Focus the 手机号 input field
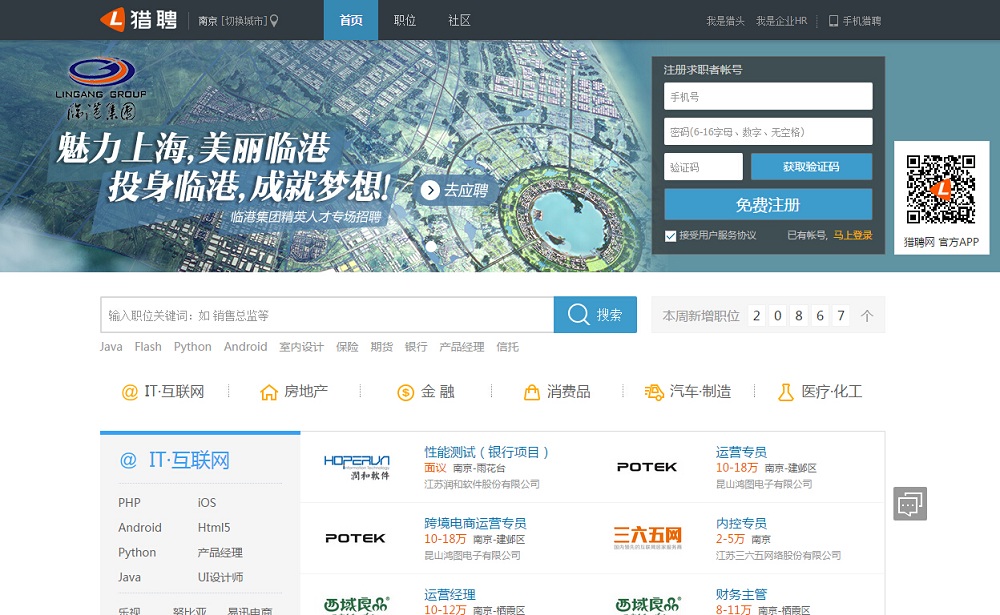The image size is (1000, 615). click(x=768, y=96)
